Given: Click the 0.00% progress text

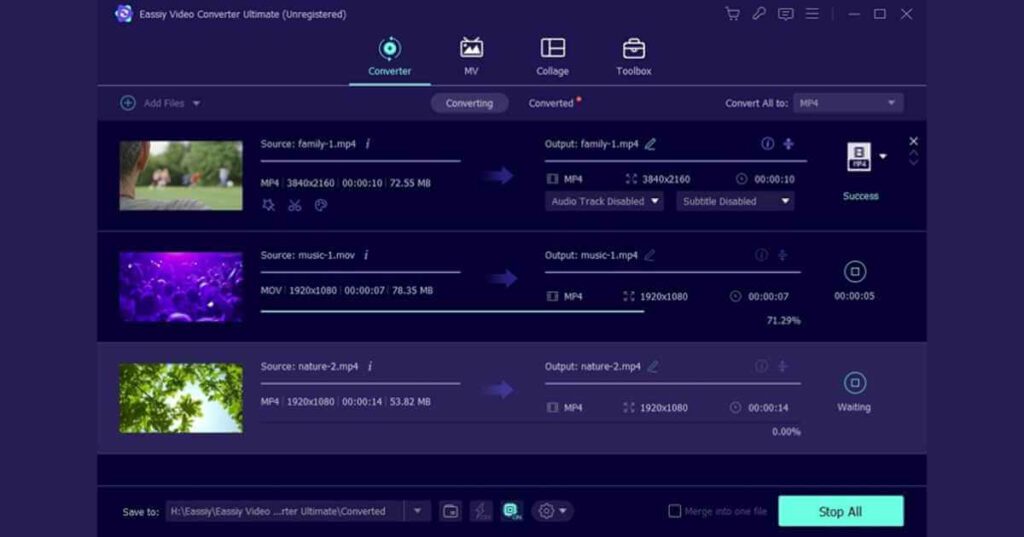Looking at the screenshot, I should [786, 431].
